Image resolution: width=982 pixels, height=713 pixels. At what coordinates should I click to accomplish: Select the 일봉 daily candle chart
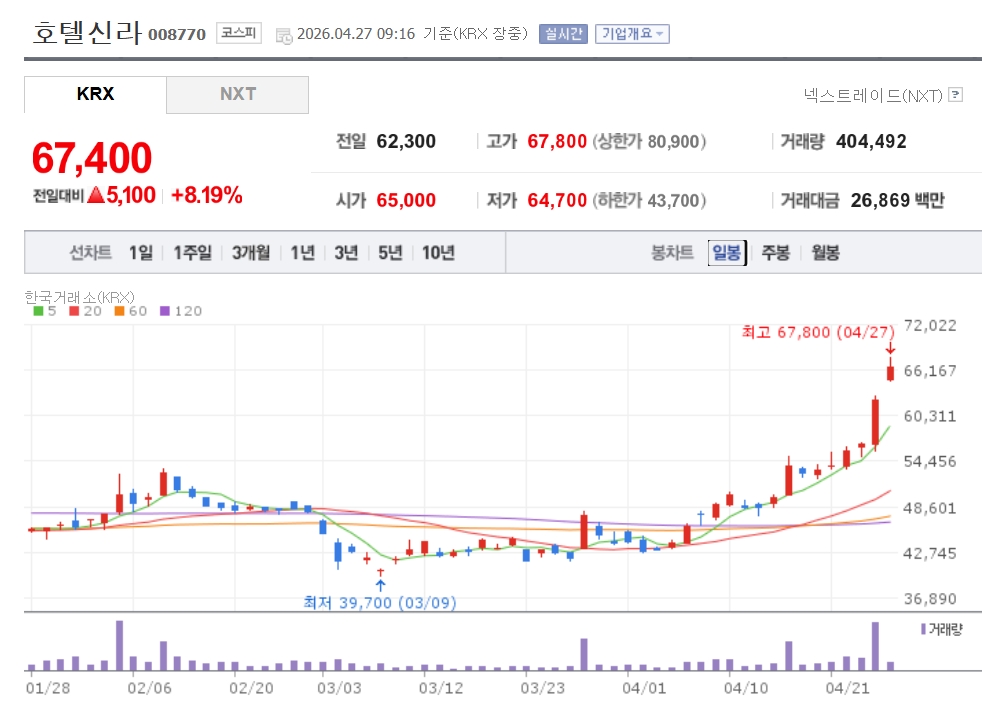click(726, 253)
